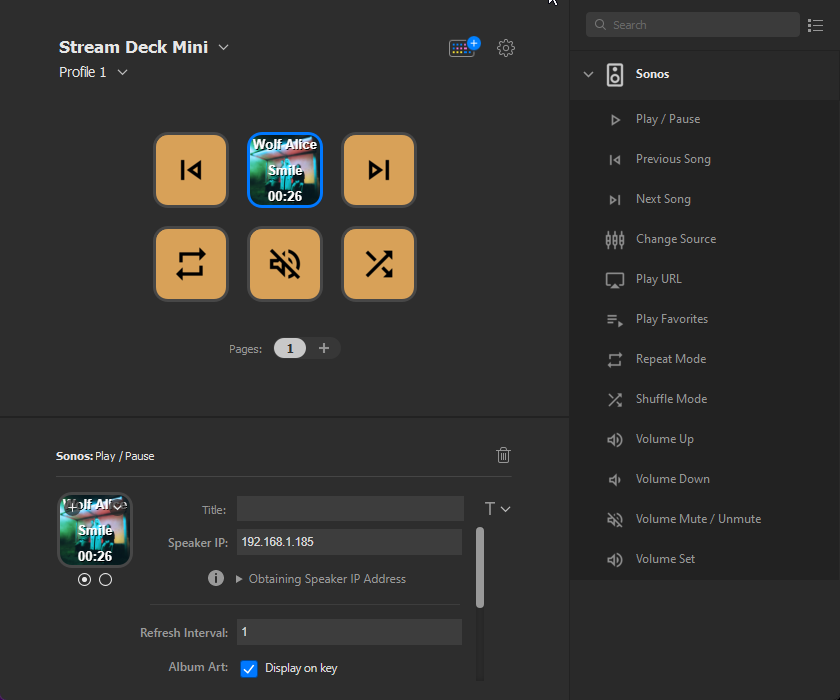Click the Volume Mute list icon
The height and width of the screenshot is (700, 840).
pos(615,520)
